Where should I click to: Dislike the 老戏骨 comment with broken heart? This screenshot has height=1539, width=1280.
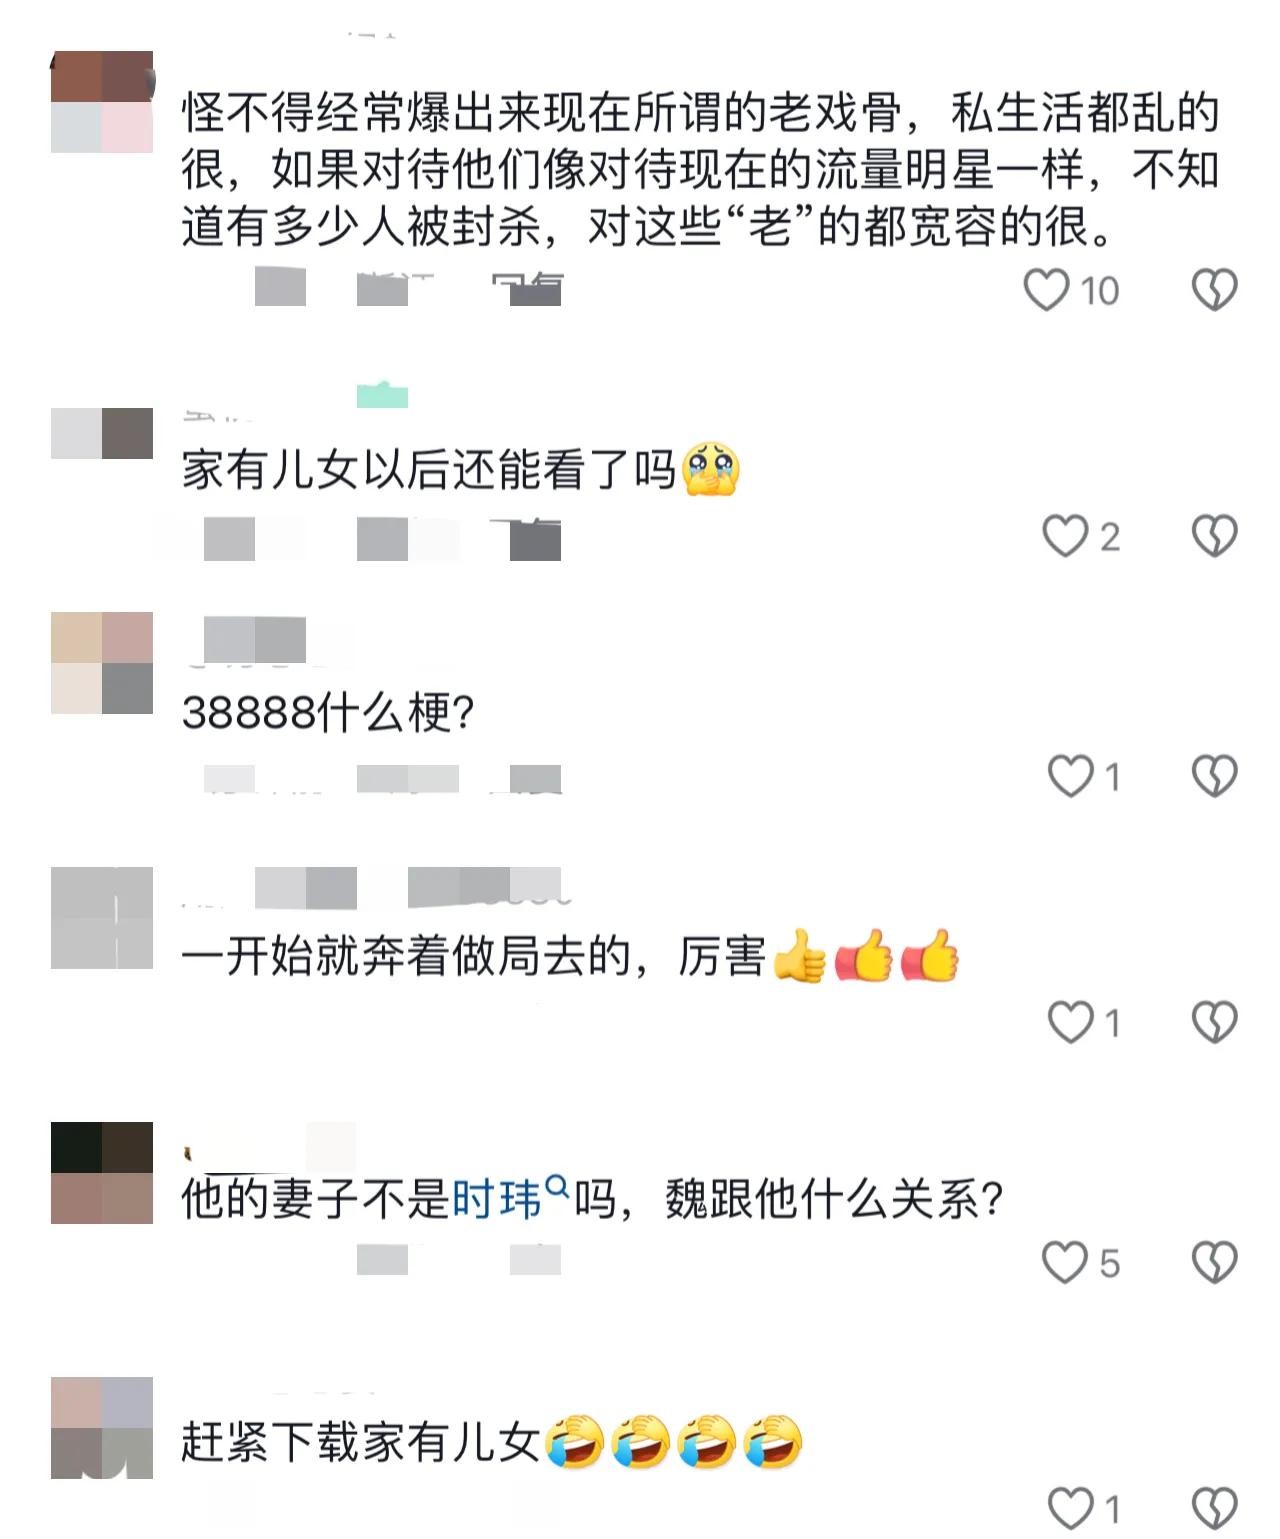1215,290
